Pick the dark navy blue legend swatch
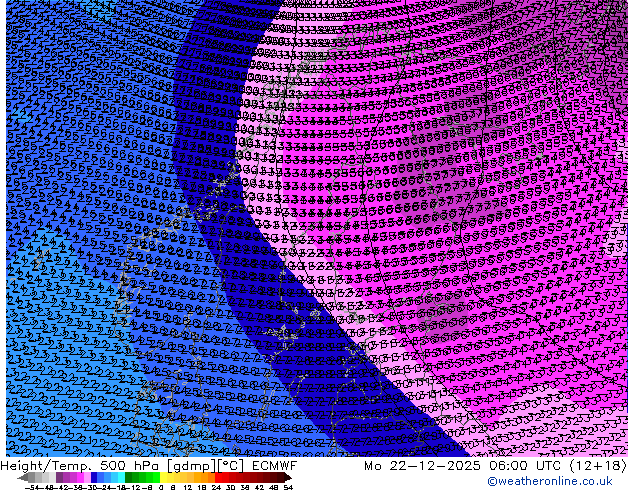The height and width of the screenshot is (490, 634). [x=94, y=477]
